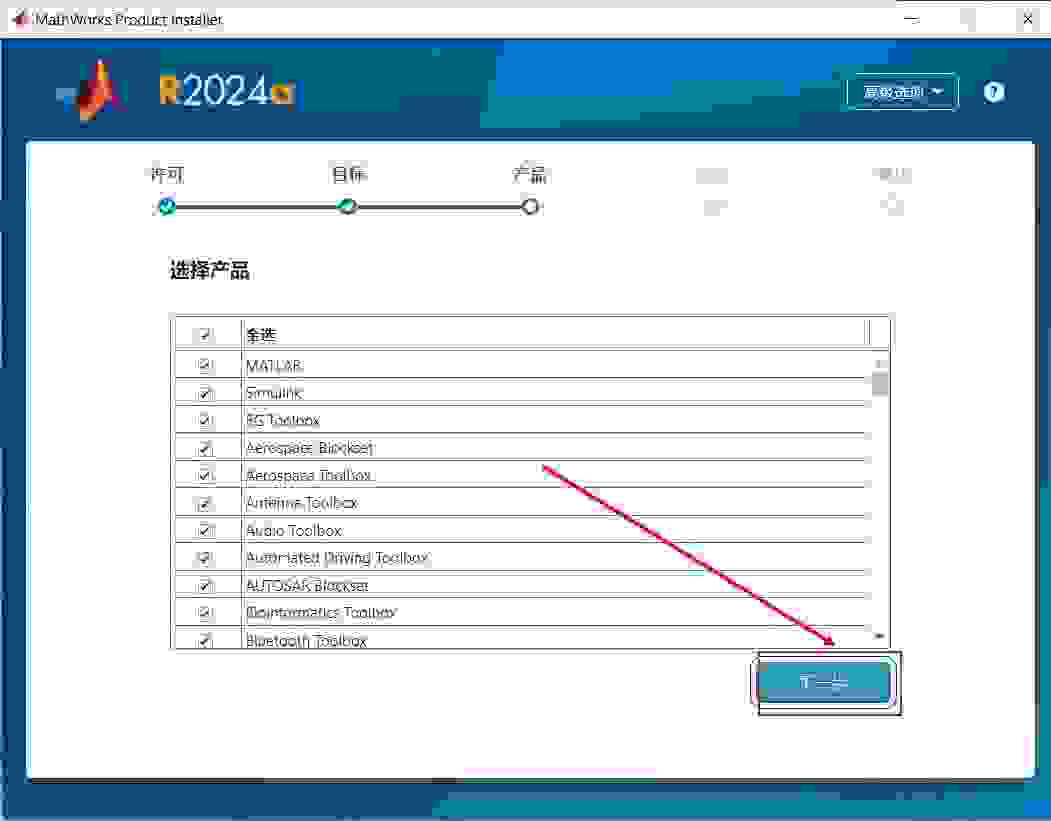This screenshot has width=1051, height=821.
Task: Click the R2024 release label
Action: pyautogui.click(x=228, y=90)
